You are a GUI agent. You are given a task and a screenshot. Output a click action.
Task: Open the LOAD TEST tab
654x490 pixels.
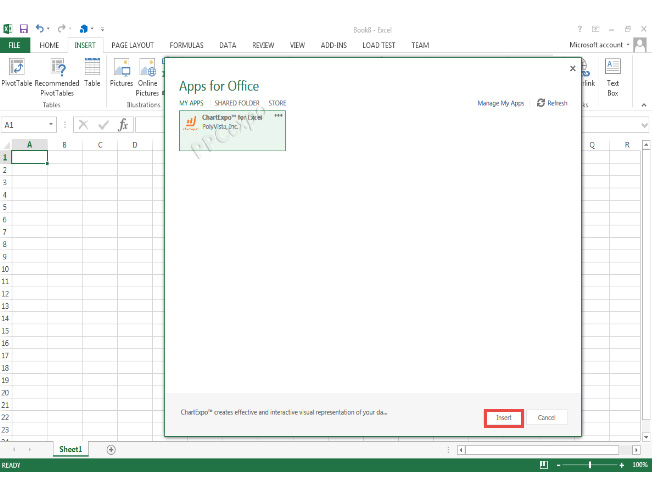(x=379, y=45)
